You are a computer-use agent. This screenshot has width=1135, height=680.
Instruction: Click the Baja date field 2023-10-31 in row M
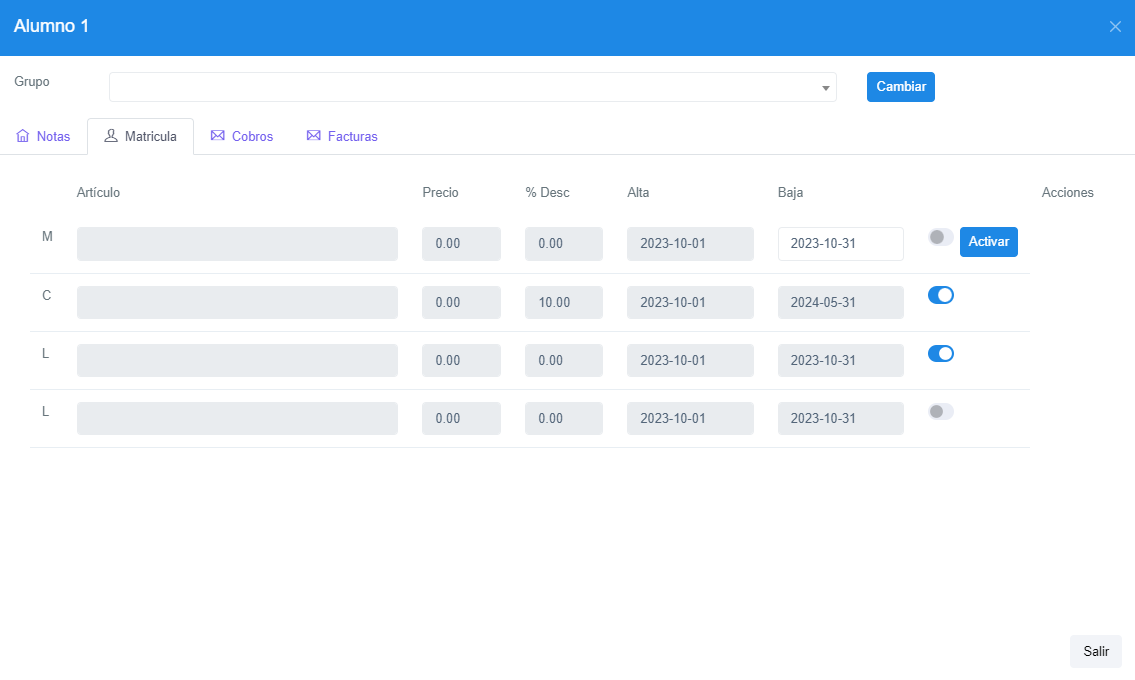coord(840,244)
